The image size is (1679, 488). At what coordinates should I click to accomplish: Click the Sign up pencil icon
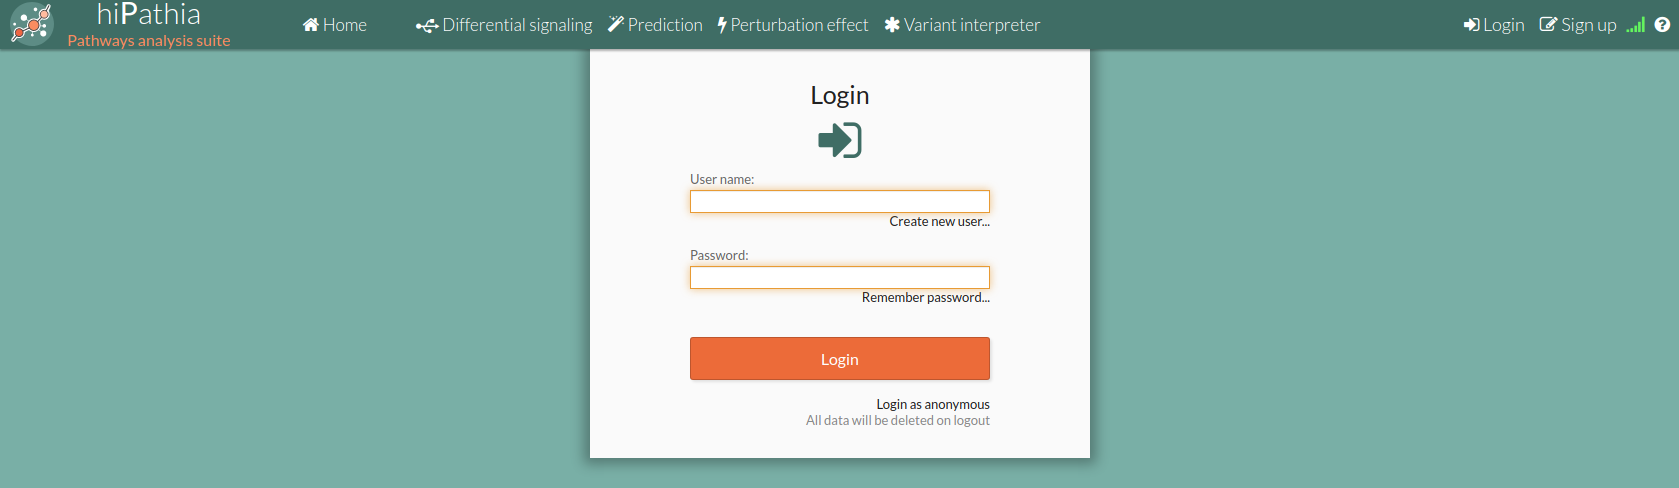pos(1548,25)
